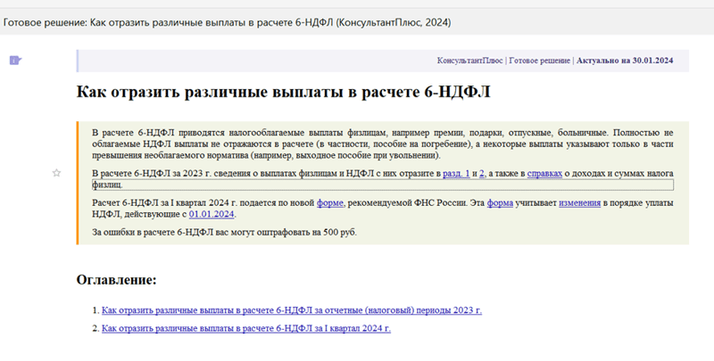
Task: Click the window title «Готовое решение: Как отразить...»
Action: pyautogui.click(x=227, y=22)
